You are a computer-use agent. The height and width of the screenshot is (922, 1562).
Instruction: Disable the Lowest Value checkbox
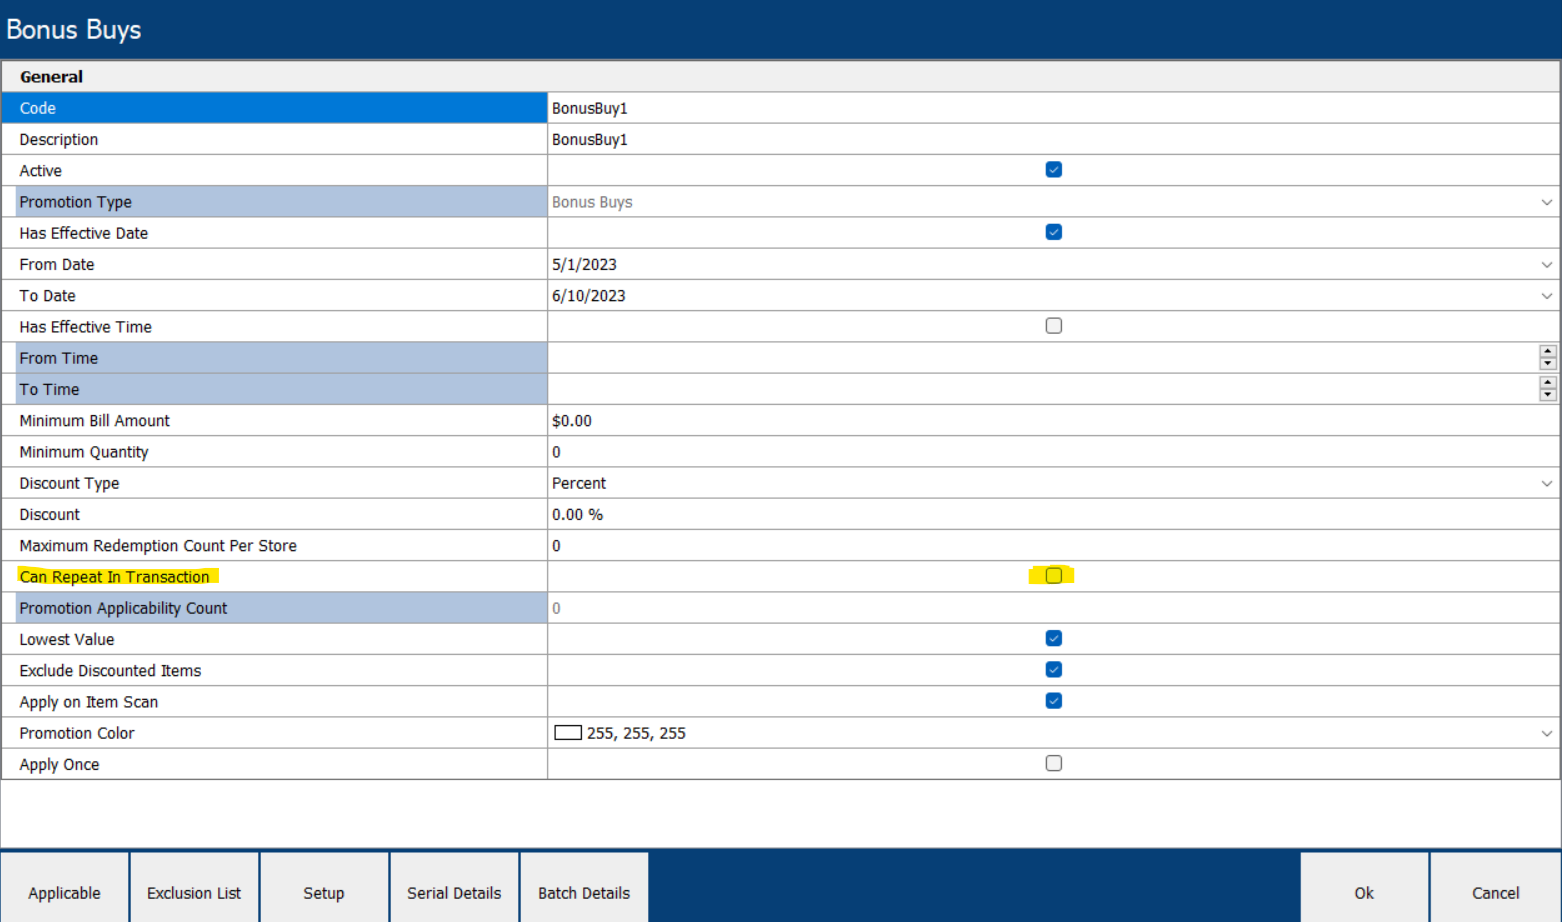(1053, 638)
